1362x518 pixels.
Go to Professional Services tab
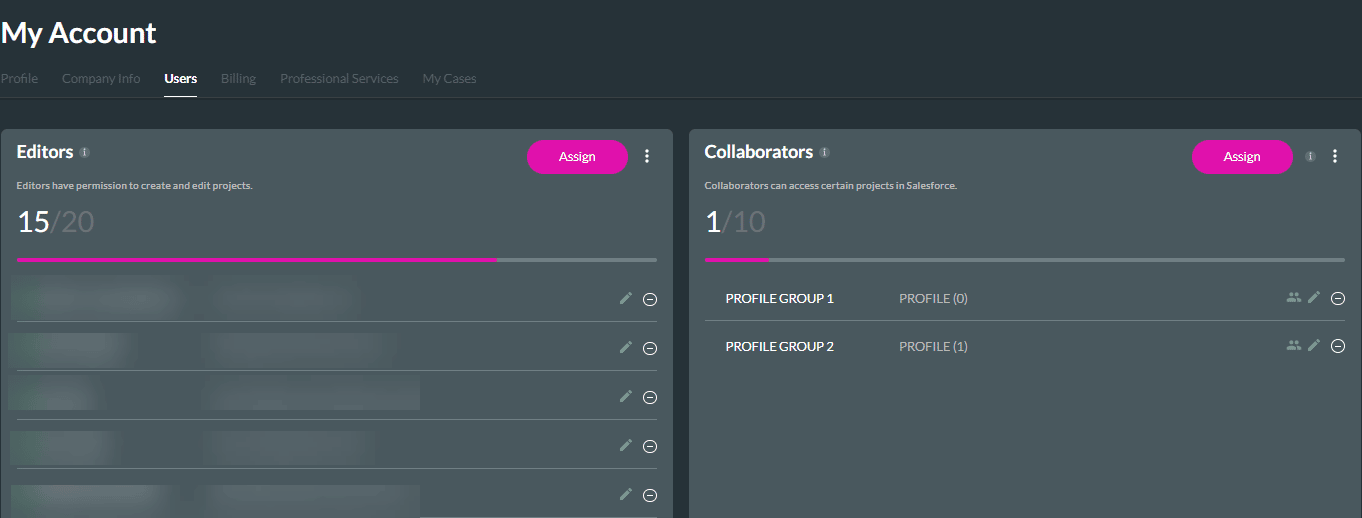pos(339,79)
